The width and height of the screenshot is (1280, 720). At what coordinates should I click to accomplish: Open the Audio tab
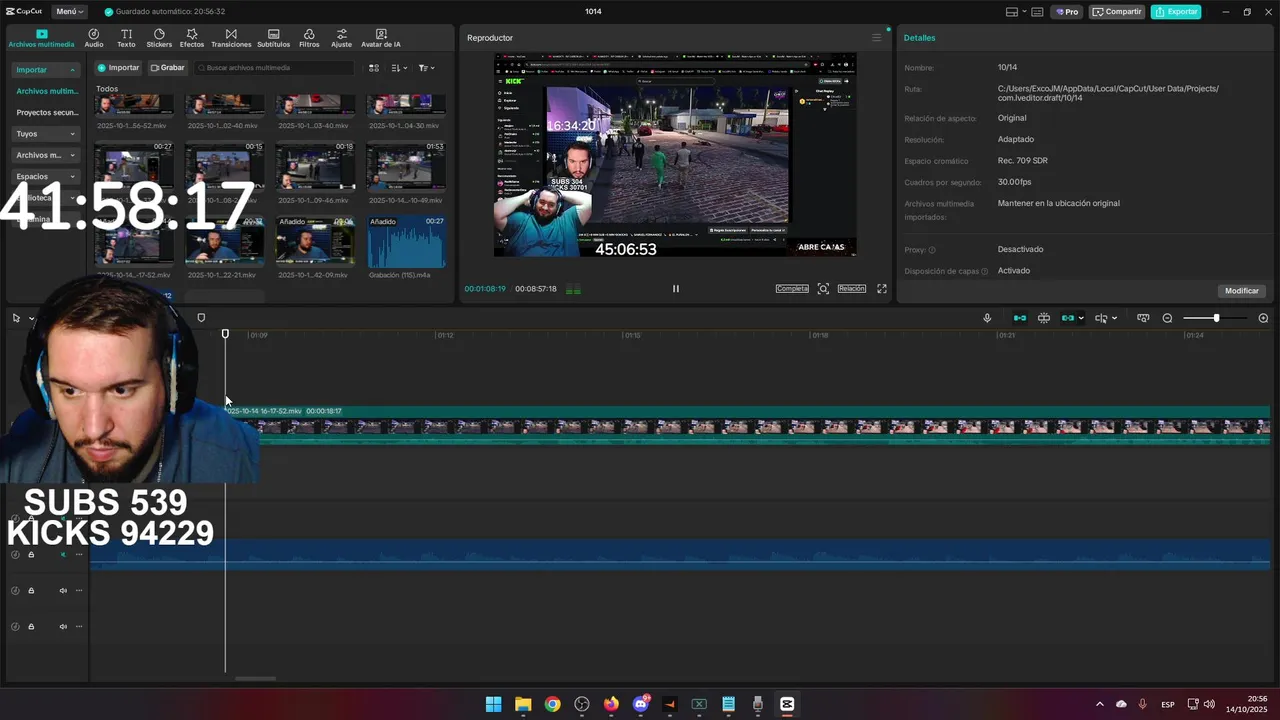(94, 38)
